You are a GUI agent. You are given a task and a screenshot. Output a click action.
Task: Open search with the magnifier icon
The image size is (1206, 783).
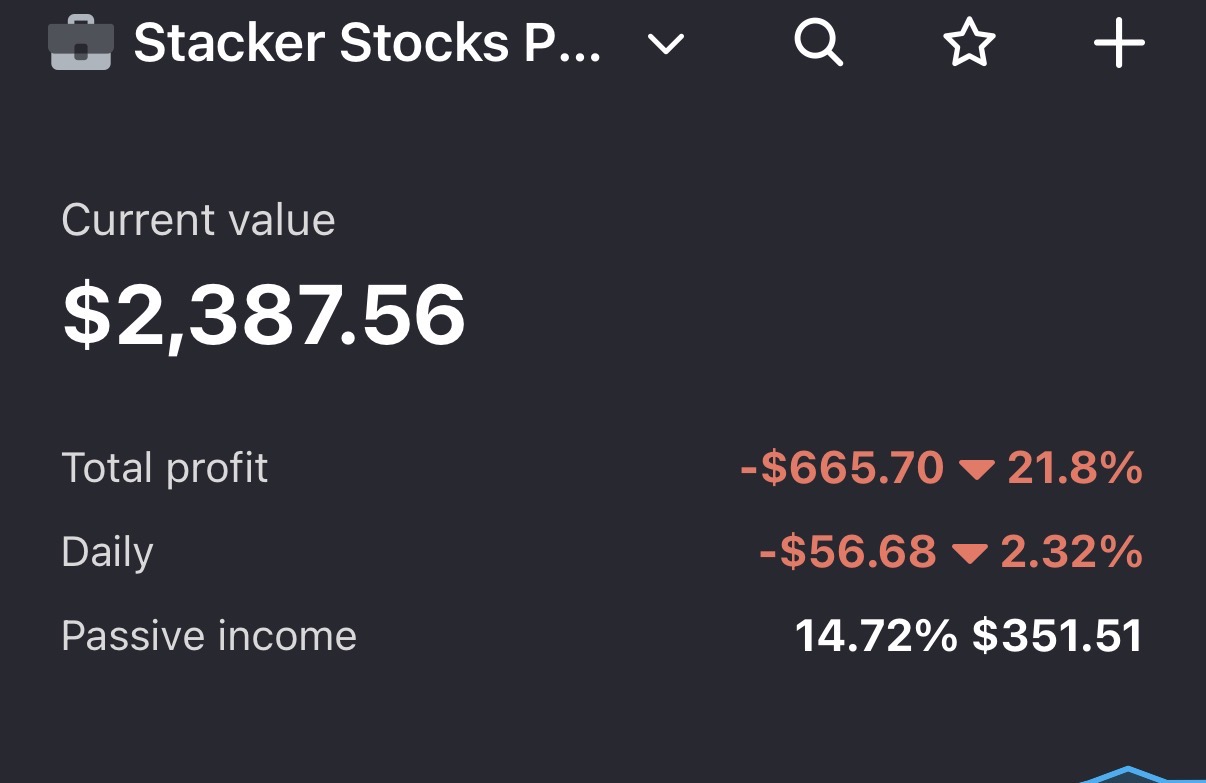click(x=818, y=44)
